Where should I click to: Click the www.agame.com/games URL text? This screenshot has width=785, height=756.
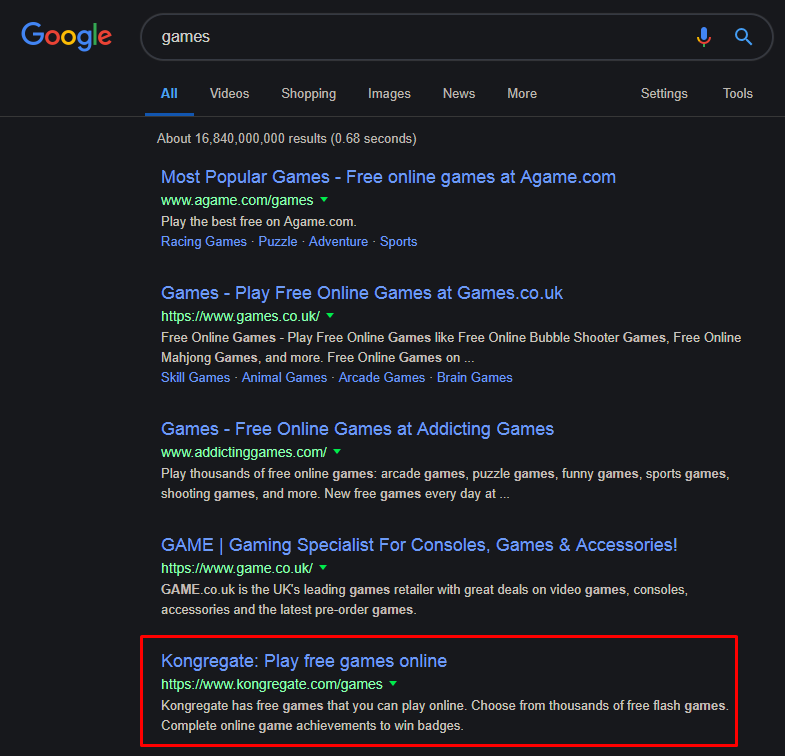click(237, 200)
